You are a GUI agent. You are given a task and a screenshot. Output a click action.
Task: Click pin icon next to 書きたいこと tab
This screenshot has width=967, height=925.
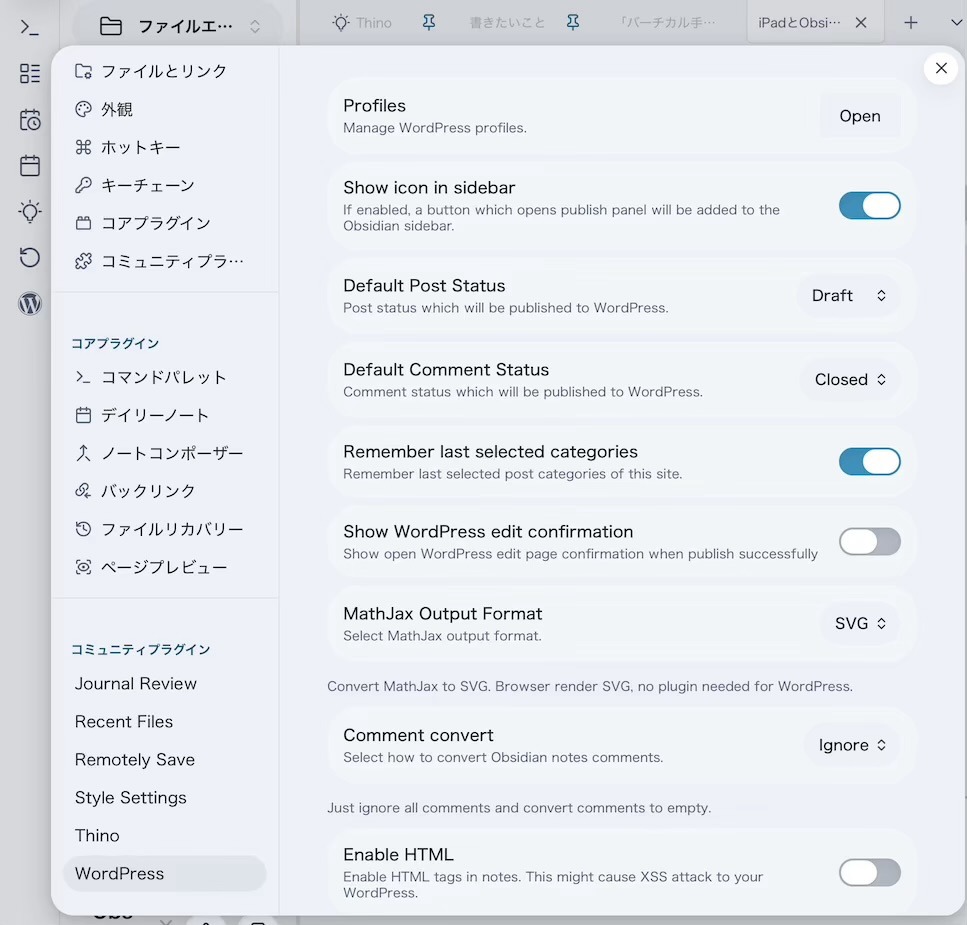click(x=572, y=23)
